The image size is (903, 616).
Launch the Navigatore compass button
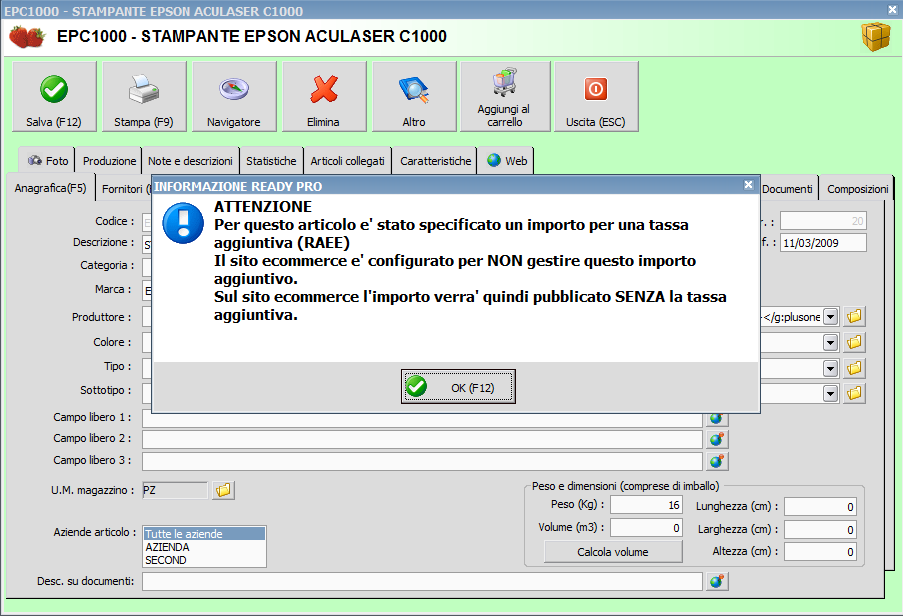click(234, 97)
